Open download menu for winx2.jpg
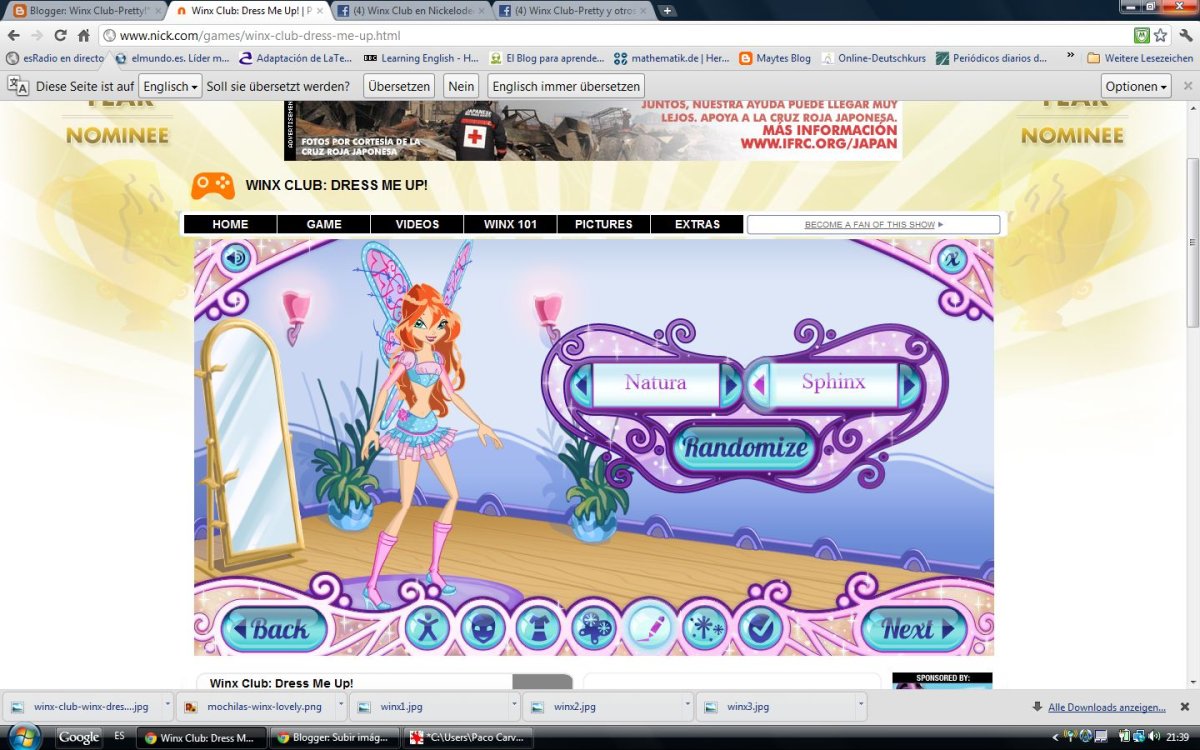 689,706
